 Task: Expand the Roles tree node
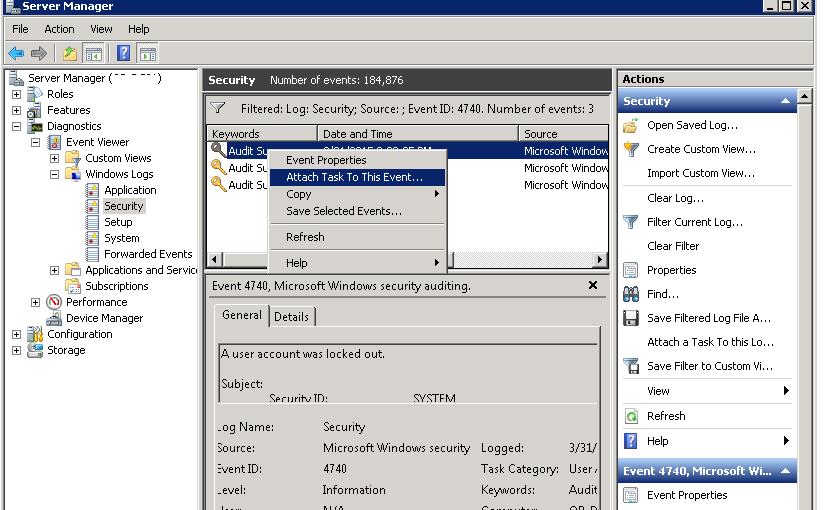point(17,94)
